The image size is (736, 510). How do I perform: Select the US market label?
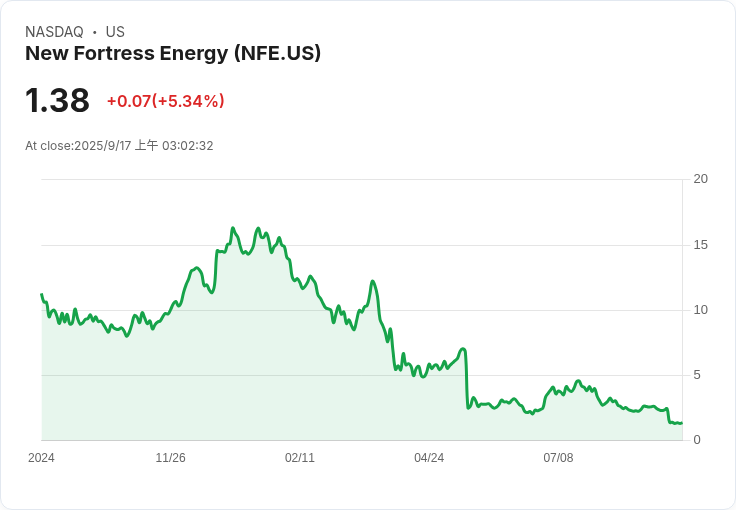[x=115, y=32]
